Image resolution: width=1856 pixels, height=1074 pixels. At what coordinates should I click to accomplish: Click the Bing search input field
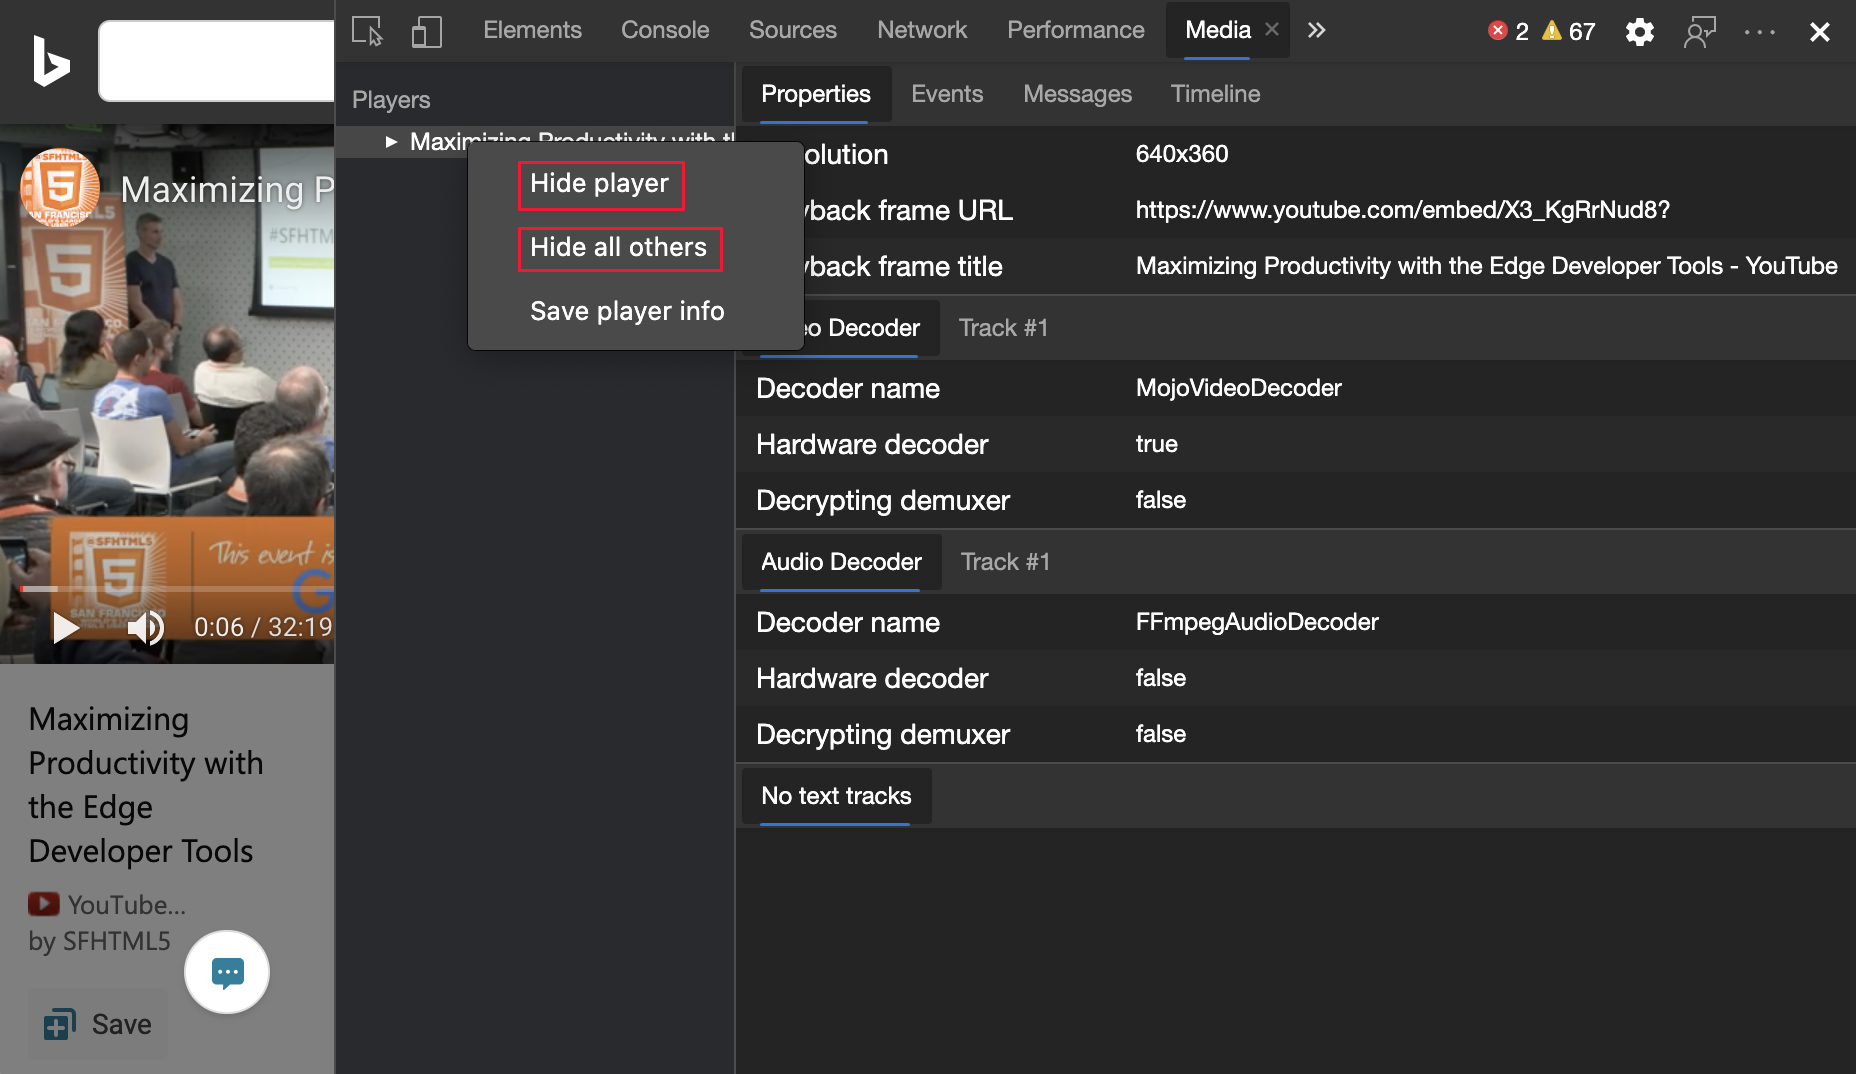click(216, 61)
